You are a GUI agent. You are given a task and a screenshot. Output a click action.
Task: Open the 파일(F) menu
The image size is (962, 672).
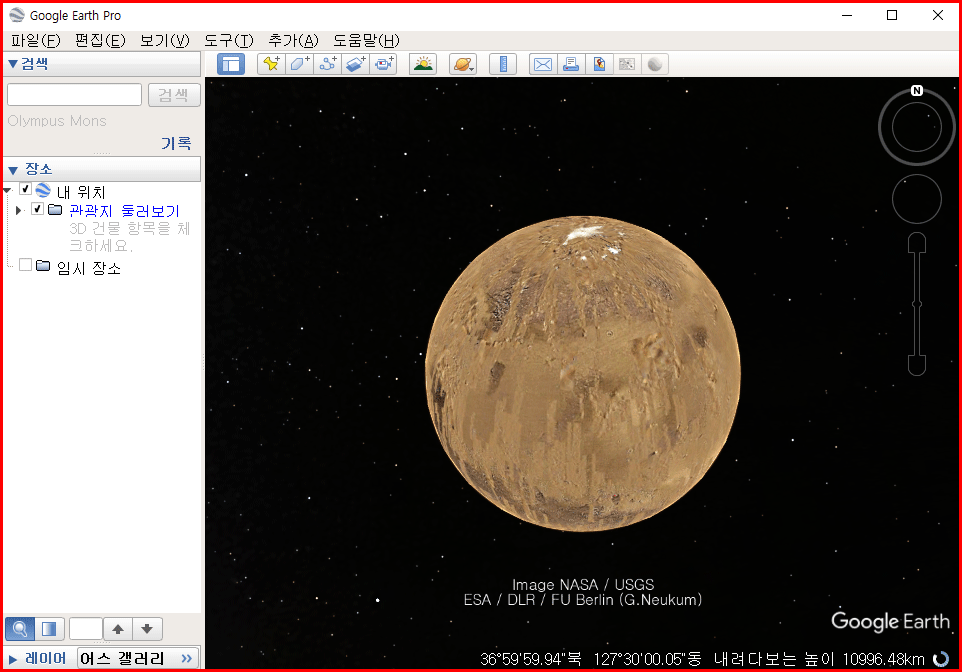coord(36,41)
